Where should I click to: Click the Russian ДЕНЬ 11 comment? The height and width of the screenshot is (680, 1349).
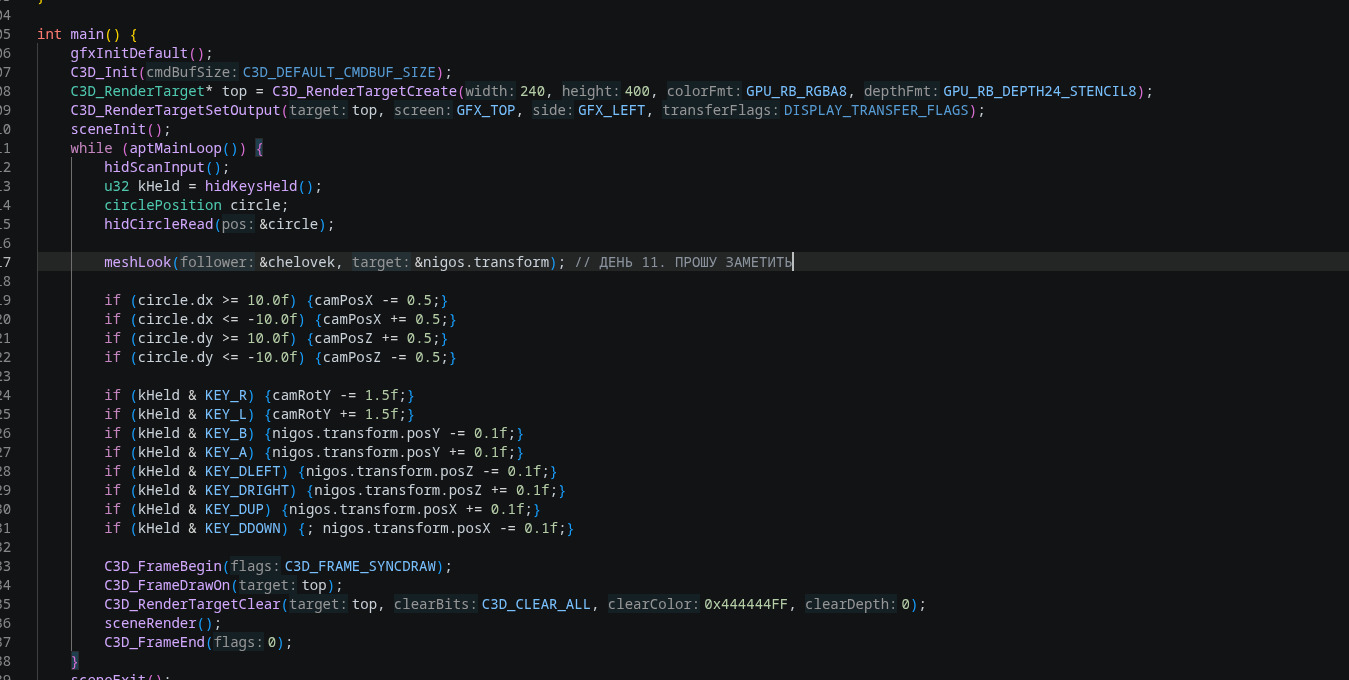[x=683, y=262]
